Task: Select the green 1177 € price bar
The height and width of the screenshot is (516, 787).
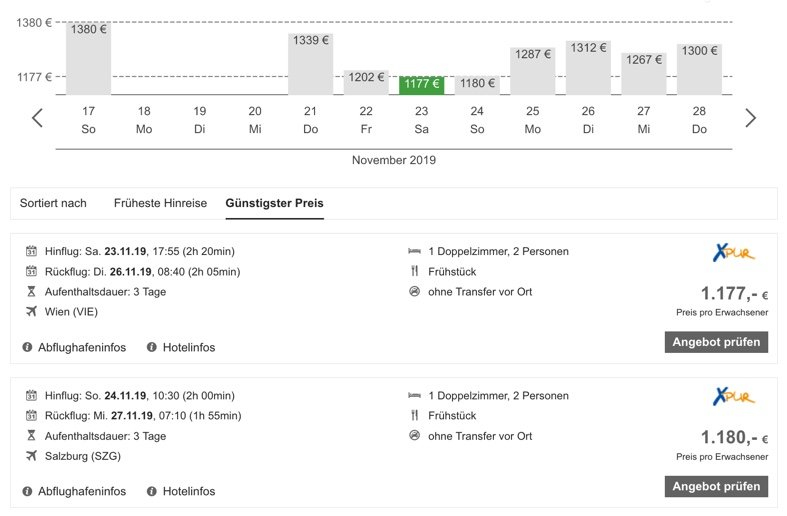Action: pos(422,85)
